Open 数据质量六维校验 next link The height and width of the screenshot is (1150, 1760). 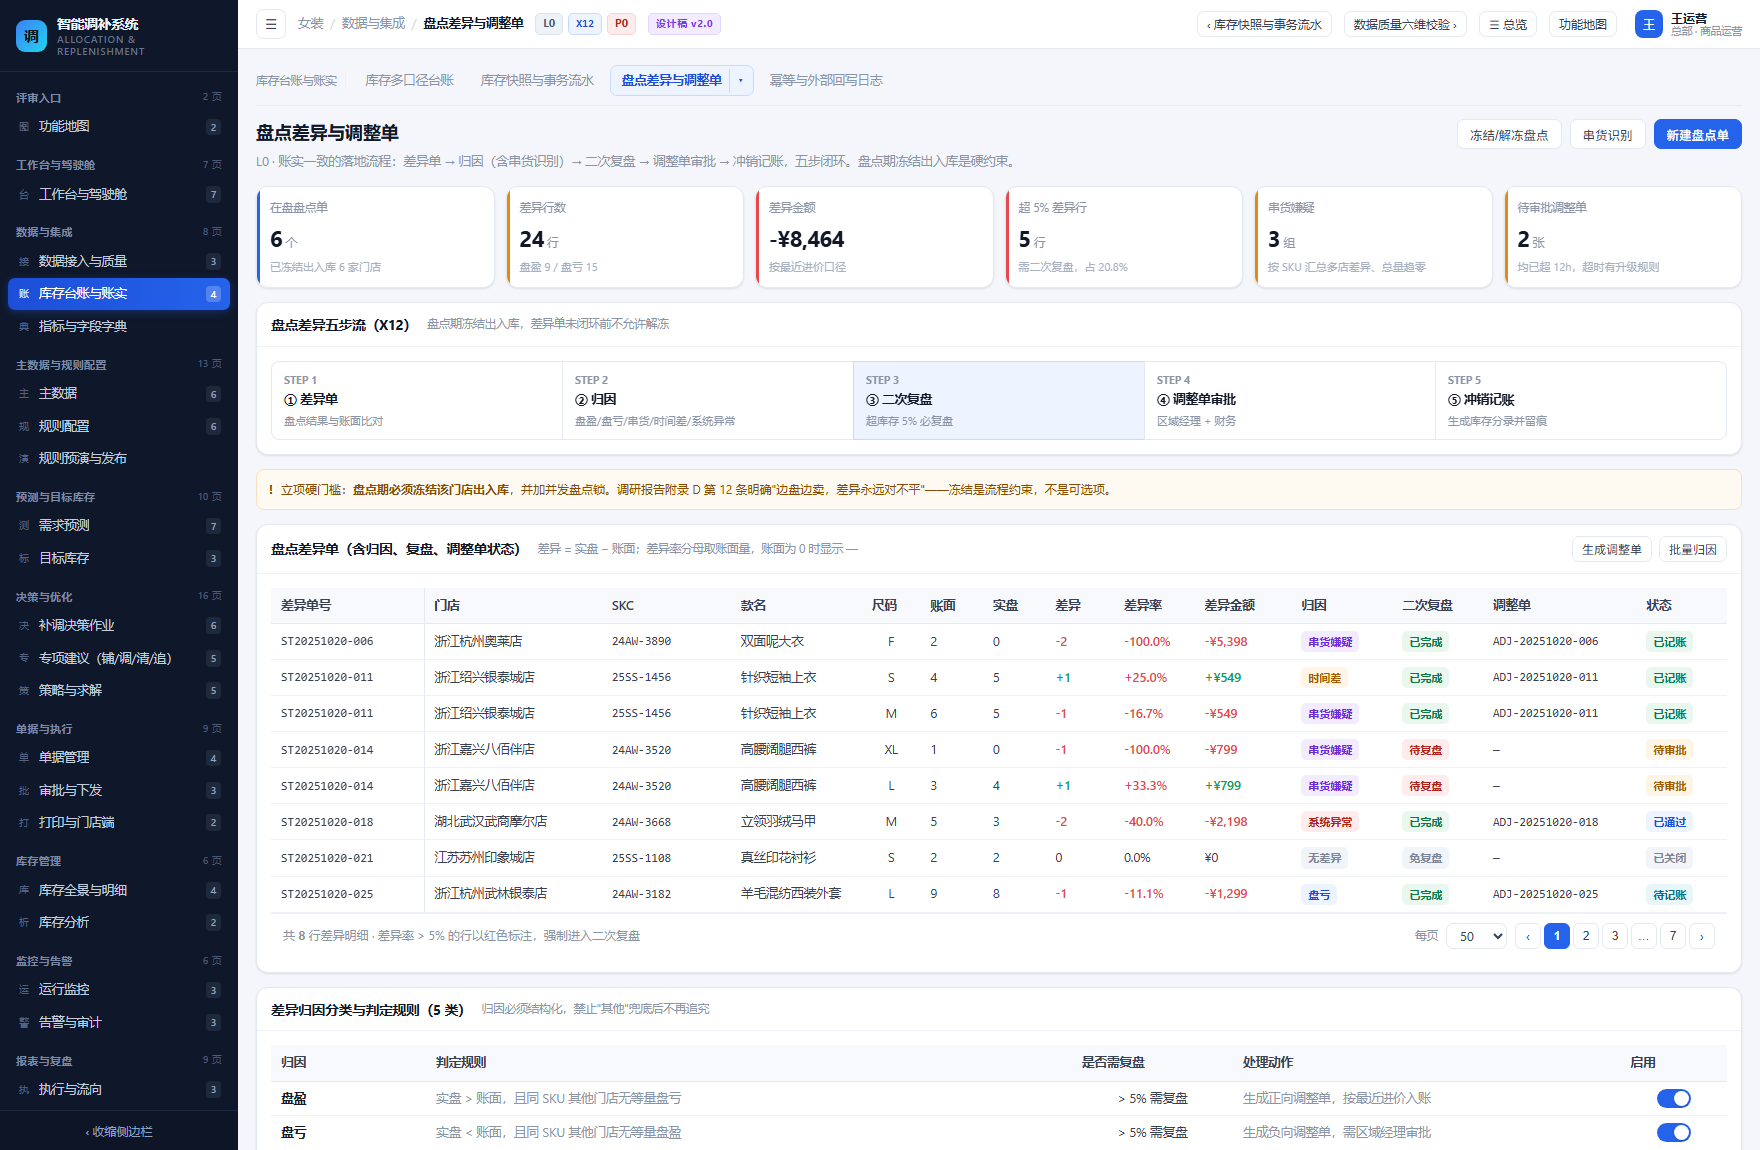click(1405, 24)
